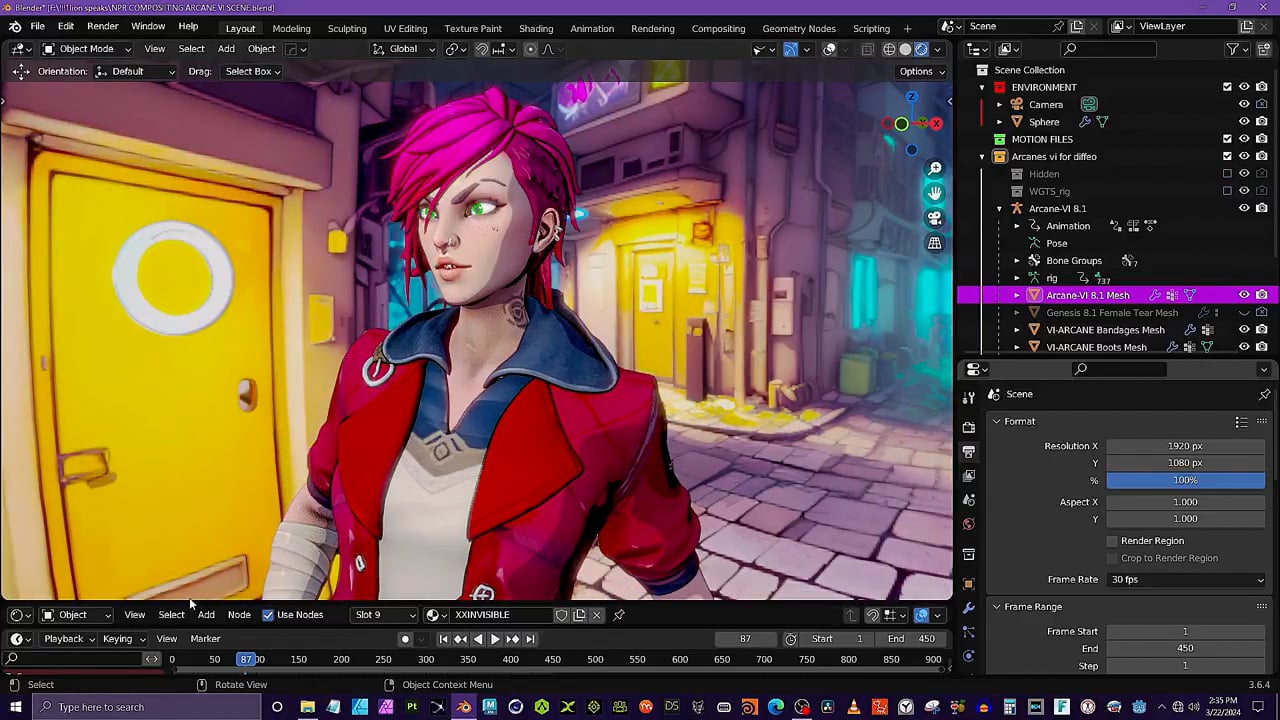Enable the Render Region checkbox
Image resolution: width=1280 pixels, height=720 pixels.
(1112, 541)
